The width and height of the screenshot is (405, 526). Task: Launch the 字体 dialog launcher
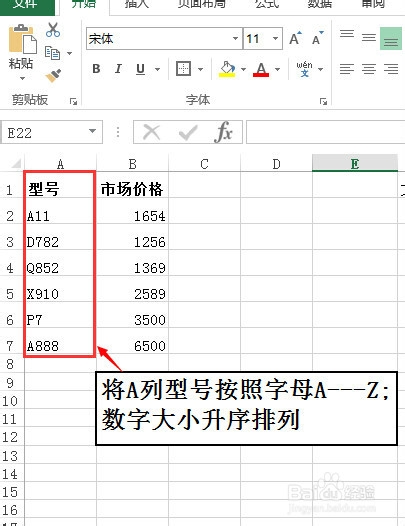point(323,101)
